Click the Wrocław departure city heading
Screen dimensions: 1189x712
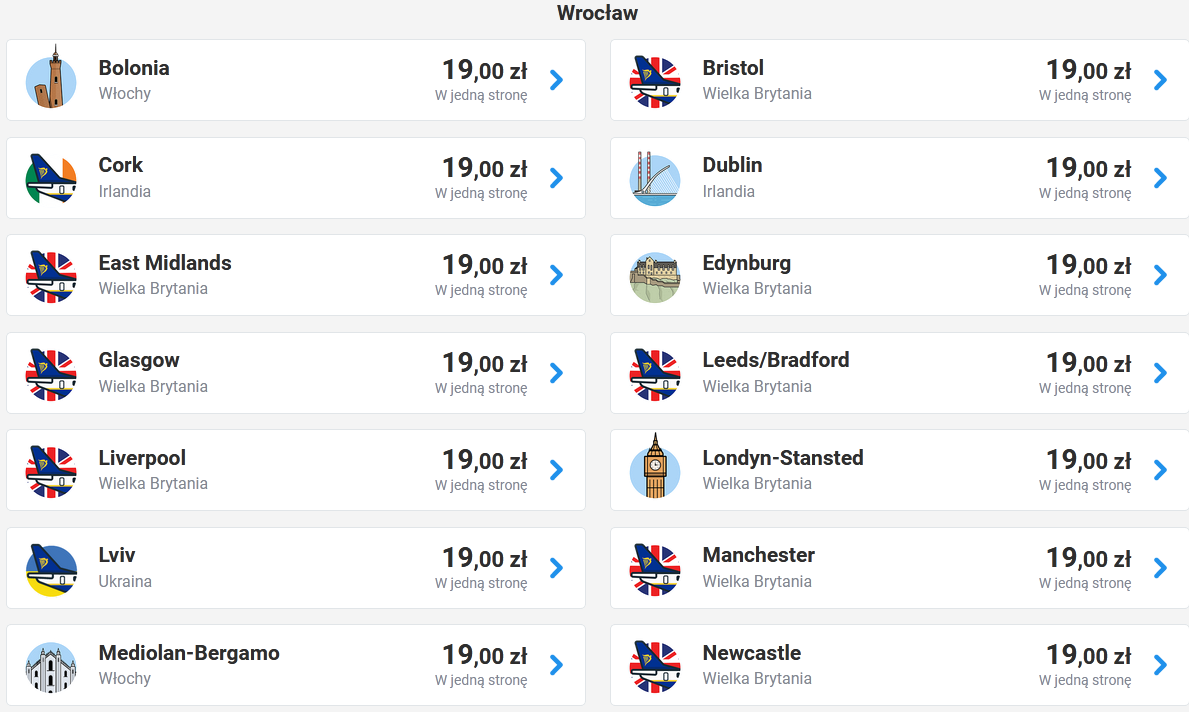597,13
